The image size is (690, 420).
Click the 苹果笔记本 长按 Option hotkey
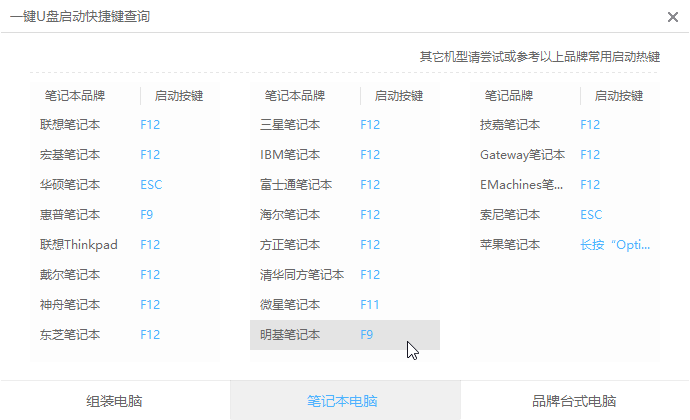tap(615, 245)
